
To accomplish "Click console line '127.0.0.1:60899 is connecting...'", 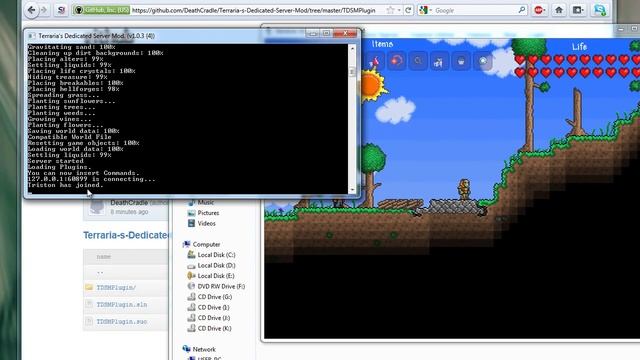I will click(91, 179).
